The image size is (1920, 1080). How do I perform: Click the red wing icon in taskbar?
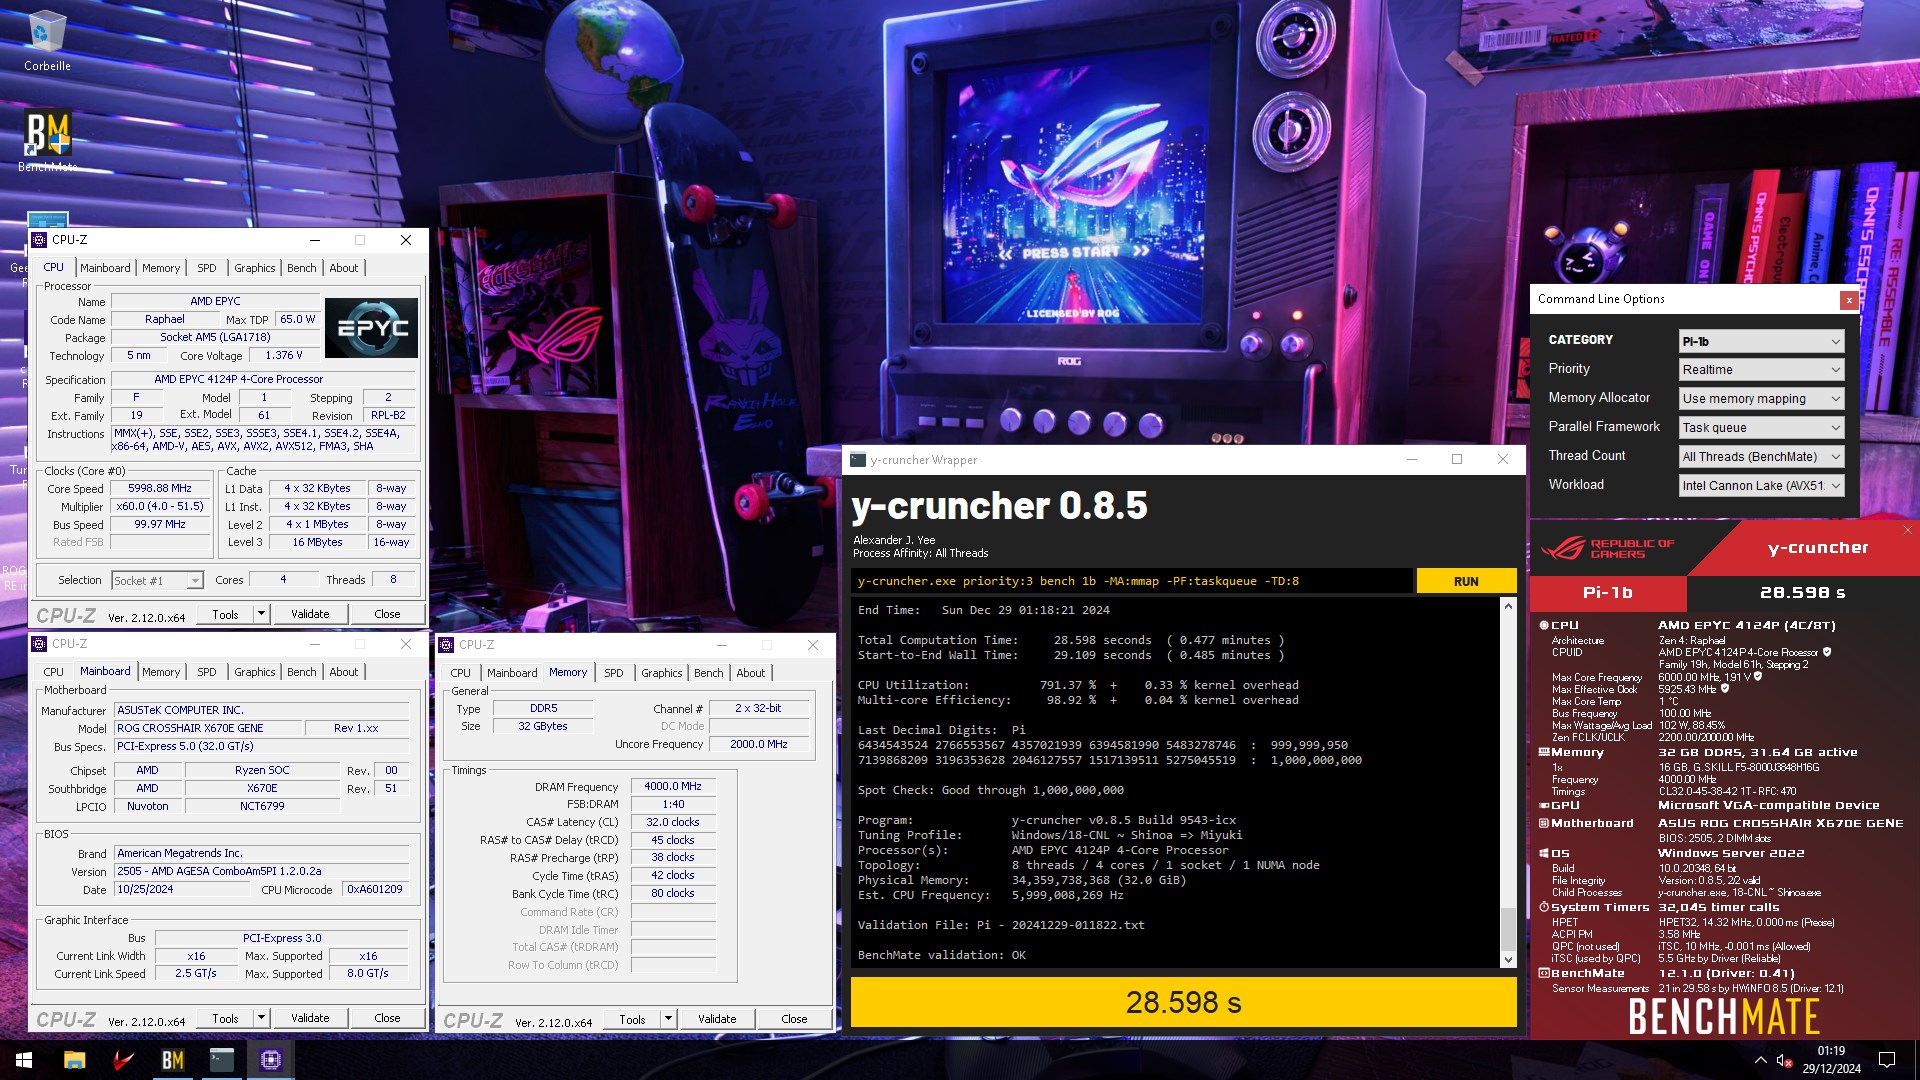(124, 1060)
